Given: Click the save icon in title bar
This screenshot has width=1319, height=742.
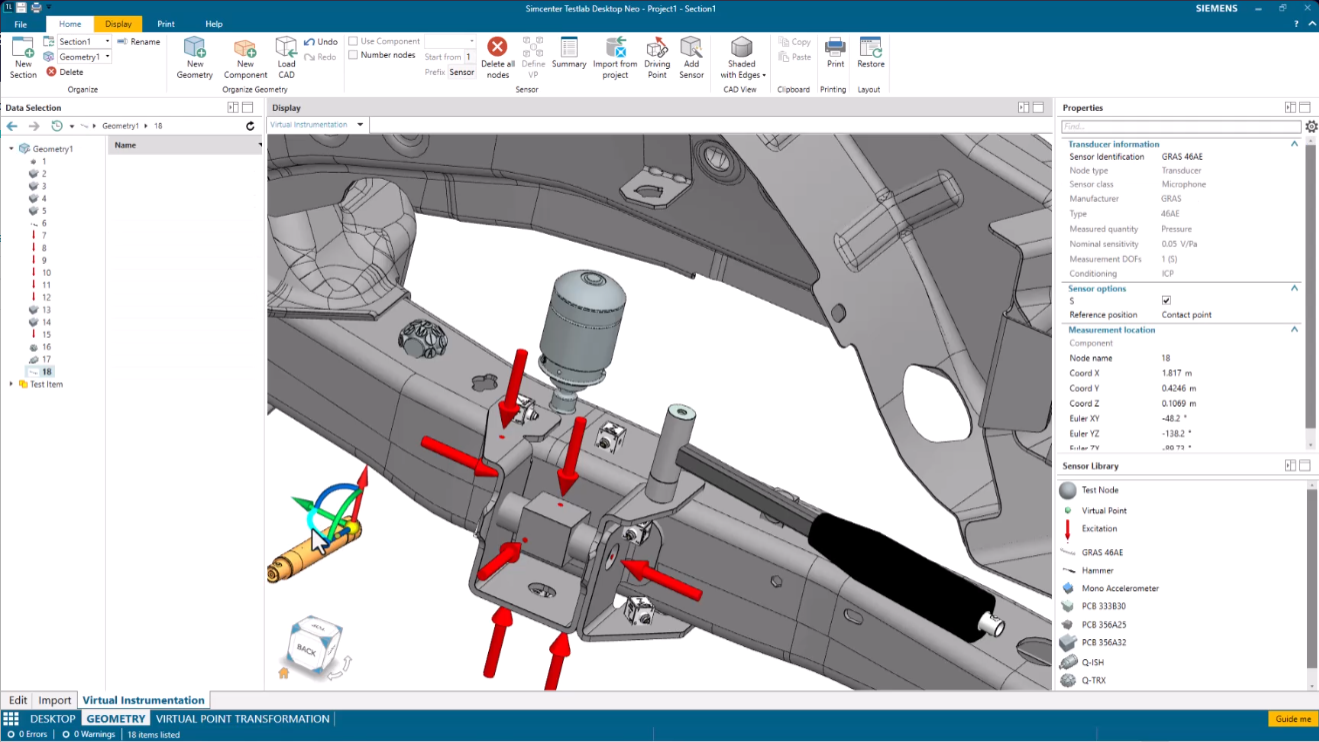Looking at the screenshot, I should point(21,8).
